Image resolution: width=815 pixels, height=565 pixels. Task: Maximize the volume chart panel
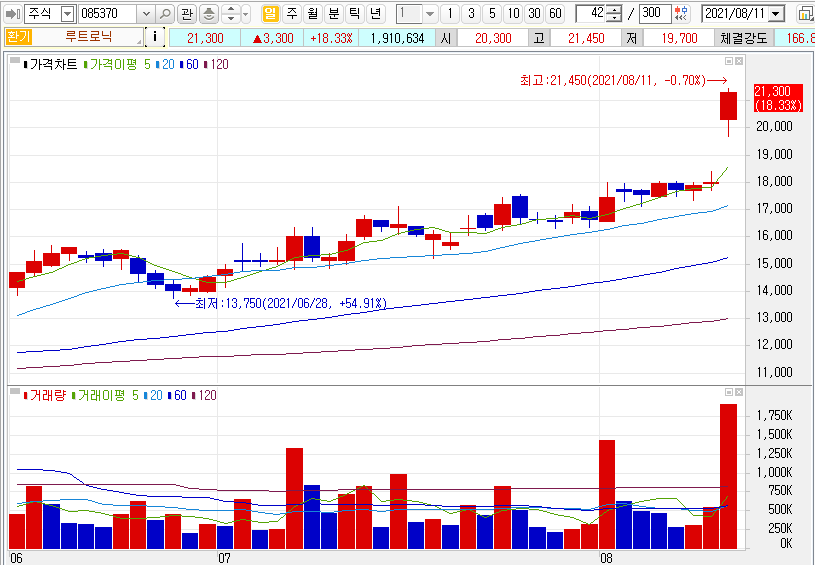(729, 392)
